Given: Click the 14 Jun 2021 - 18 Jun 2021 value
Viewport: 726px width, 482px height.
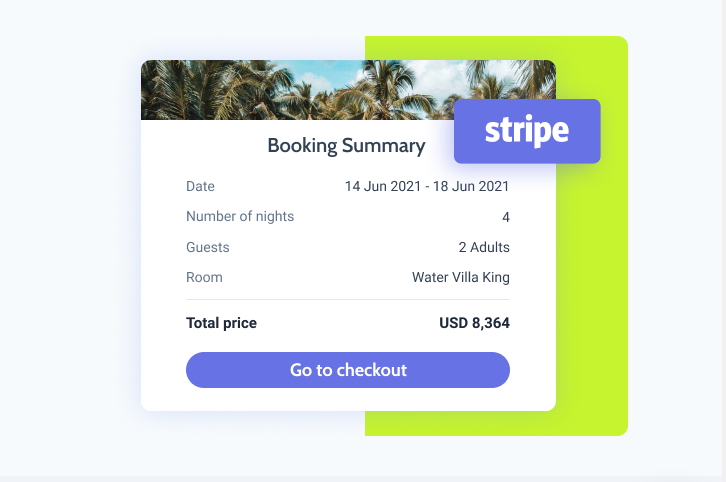Looking at the screenshot, I should 427,186.
